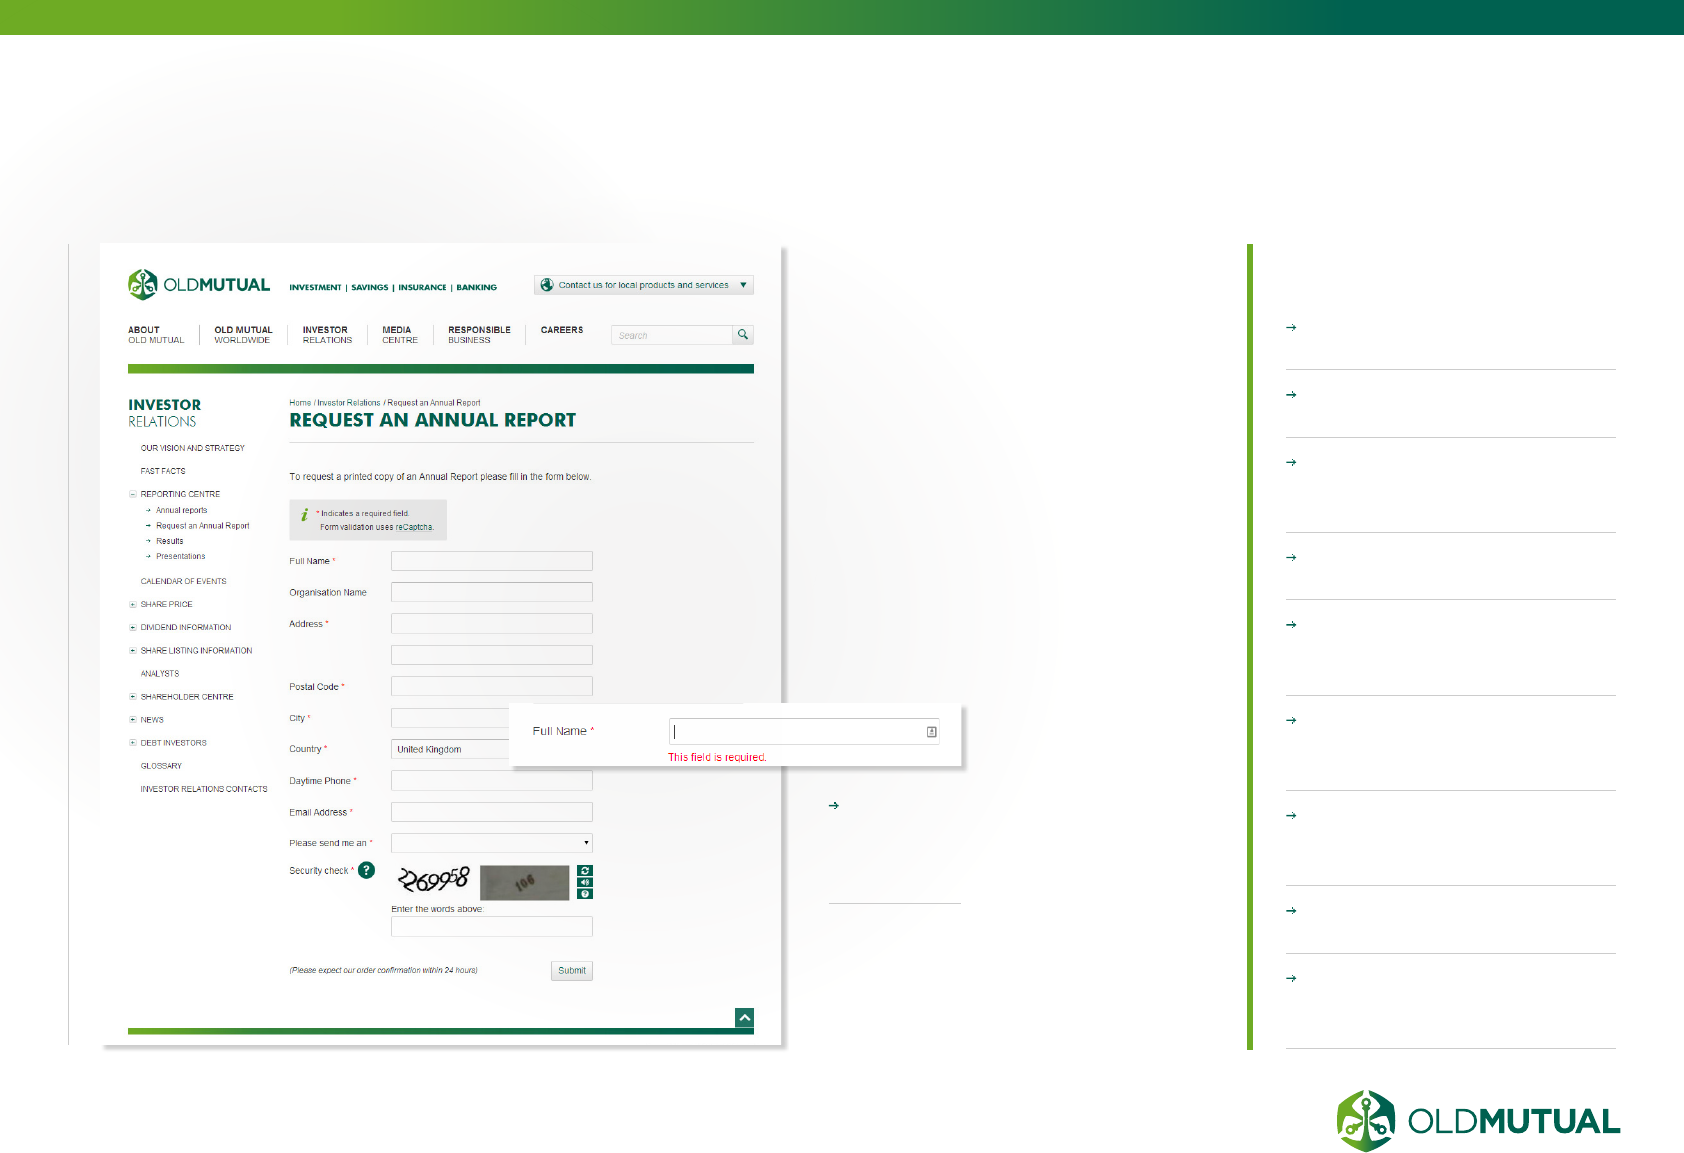Expand the Debt Investors section
This screenshot has width=1684, height=1153.
tap(132, 742)
